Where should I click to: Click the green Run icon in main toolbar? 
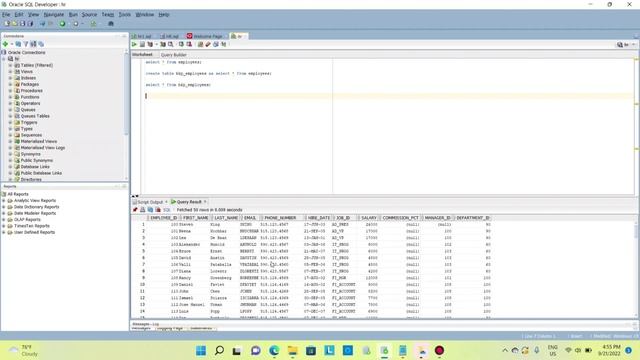click(x=62, y=24)
